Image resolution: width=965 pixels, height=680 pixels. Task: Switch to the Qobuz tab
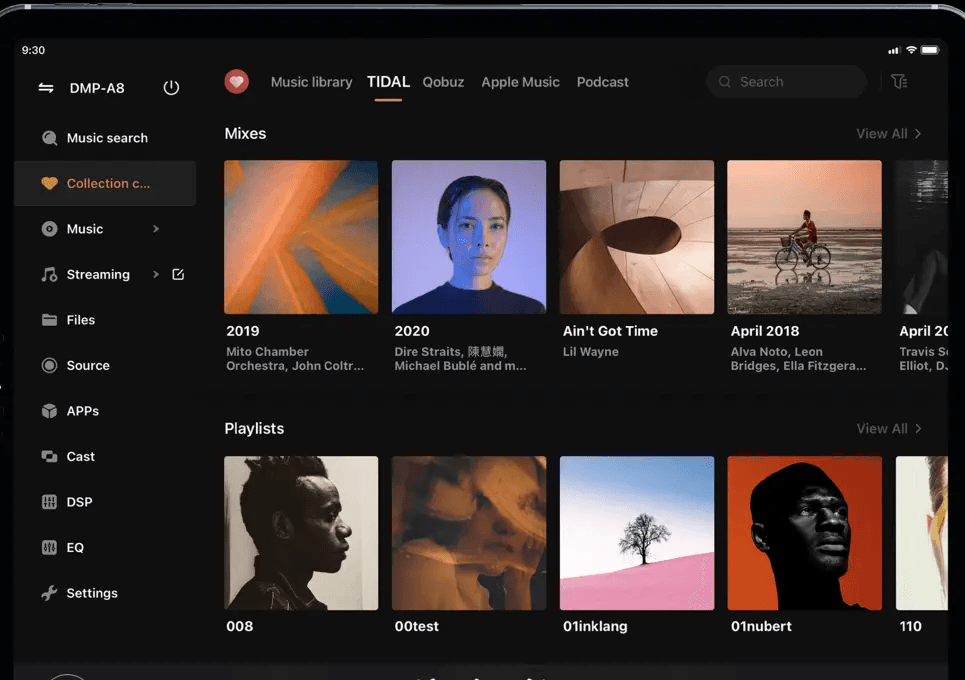(443, 82)
